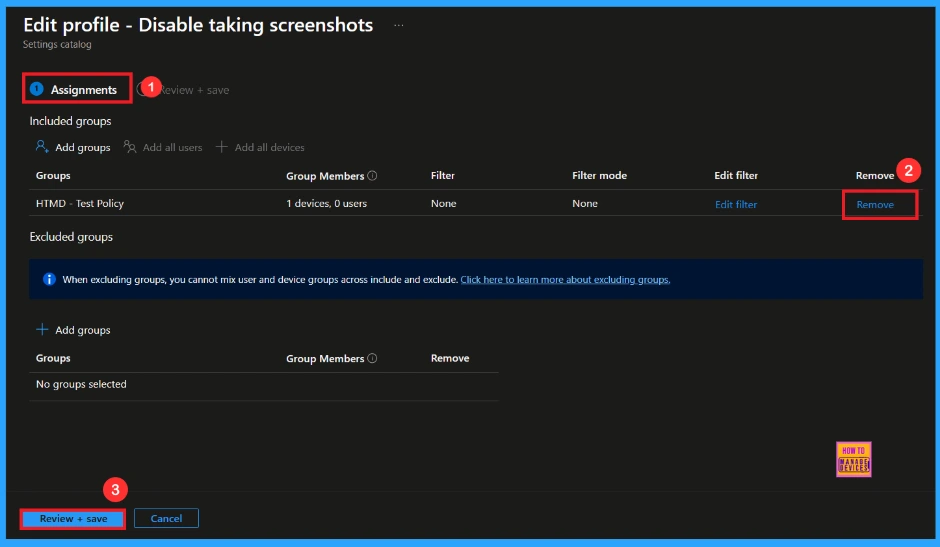Remove the HTMD - Test Policy group

pyautogui.click(x=875, y=205)
